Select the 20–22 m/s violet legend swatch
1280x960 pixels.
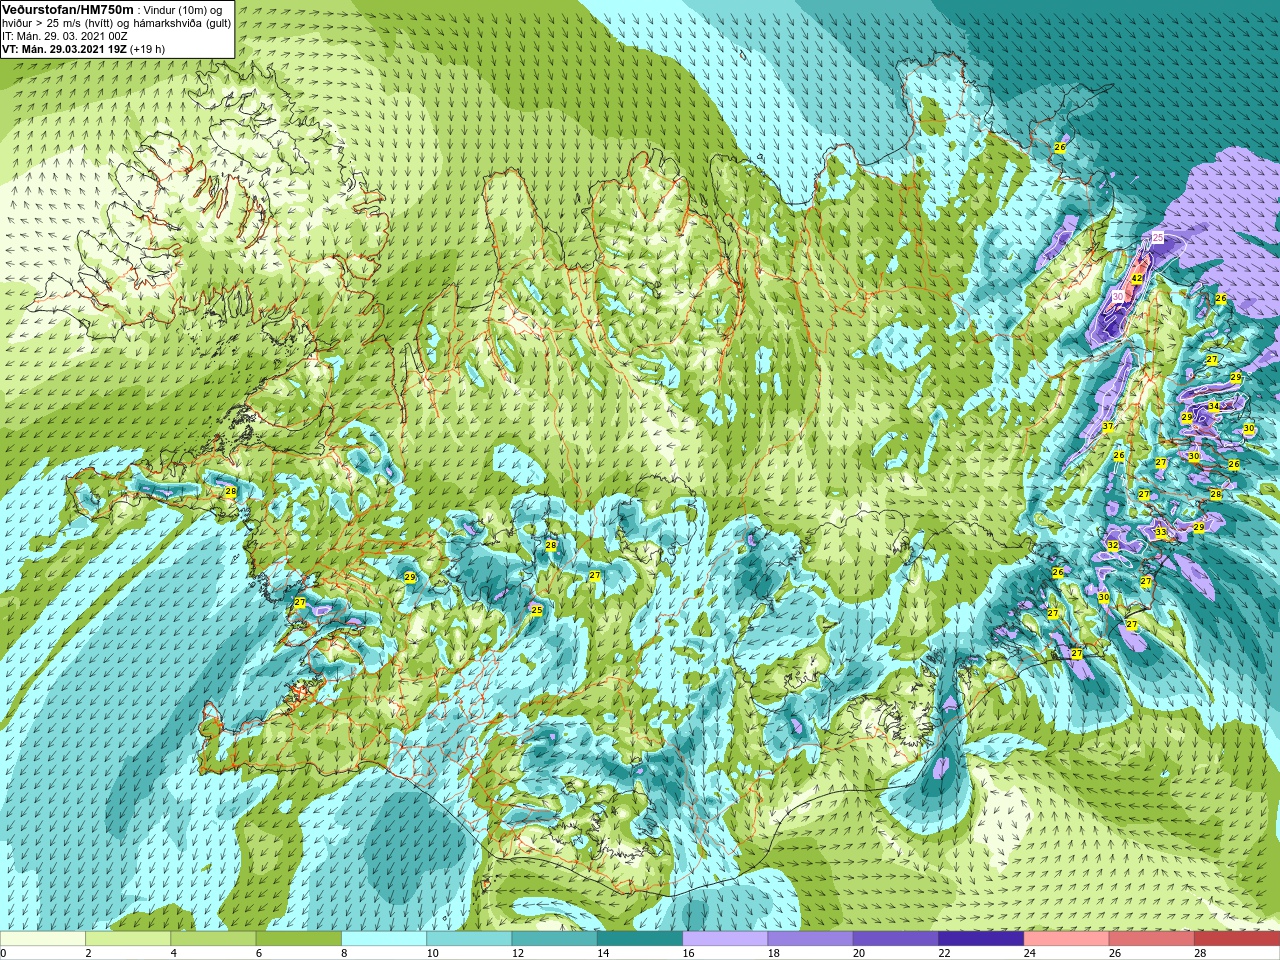[x=895, y=939]
